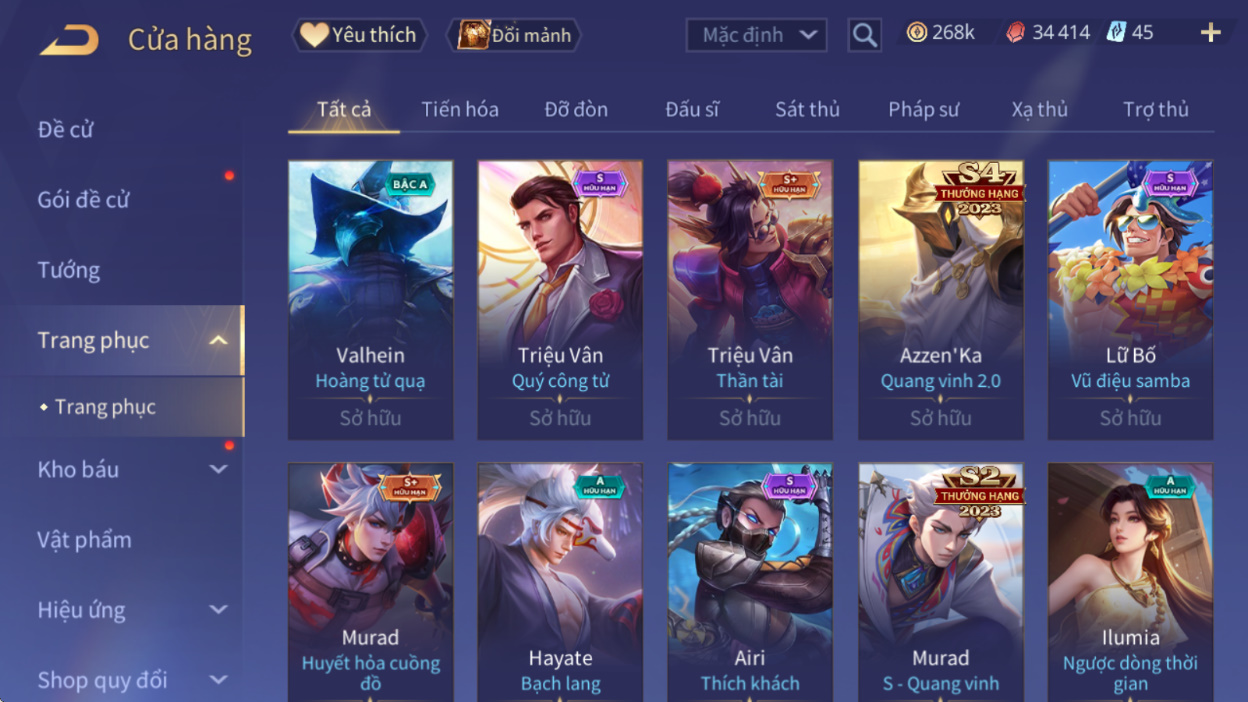
Task: Open search with the magnifier icon
Action: 865,36
